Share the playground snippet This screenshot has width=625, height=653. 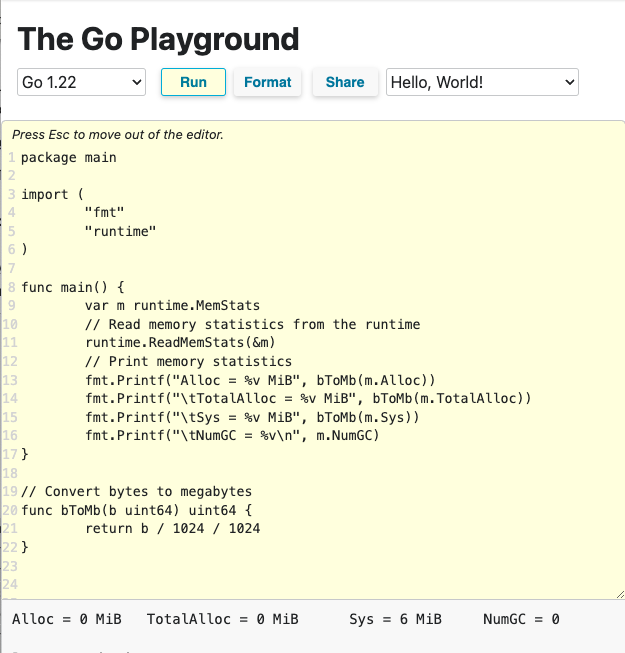[x=345, y=82]
